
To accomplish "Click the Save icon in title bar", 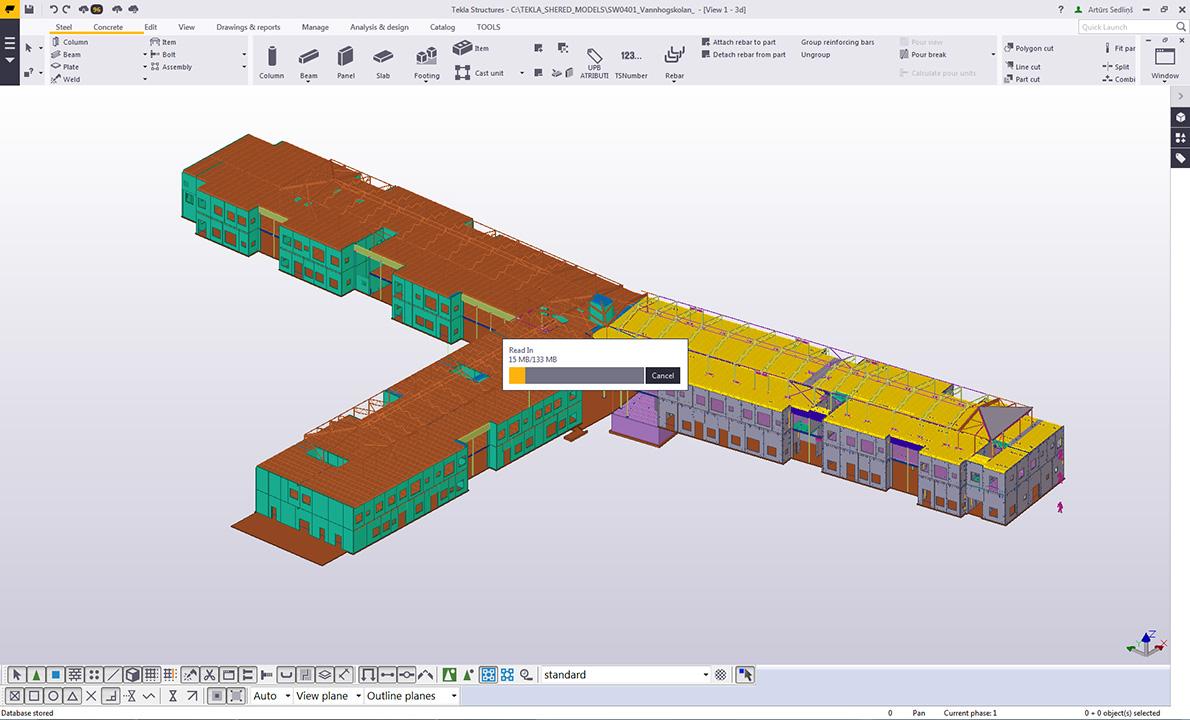I will [x=29, y=9].
